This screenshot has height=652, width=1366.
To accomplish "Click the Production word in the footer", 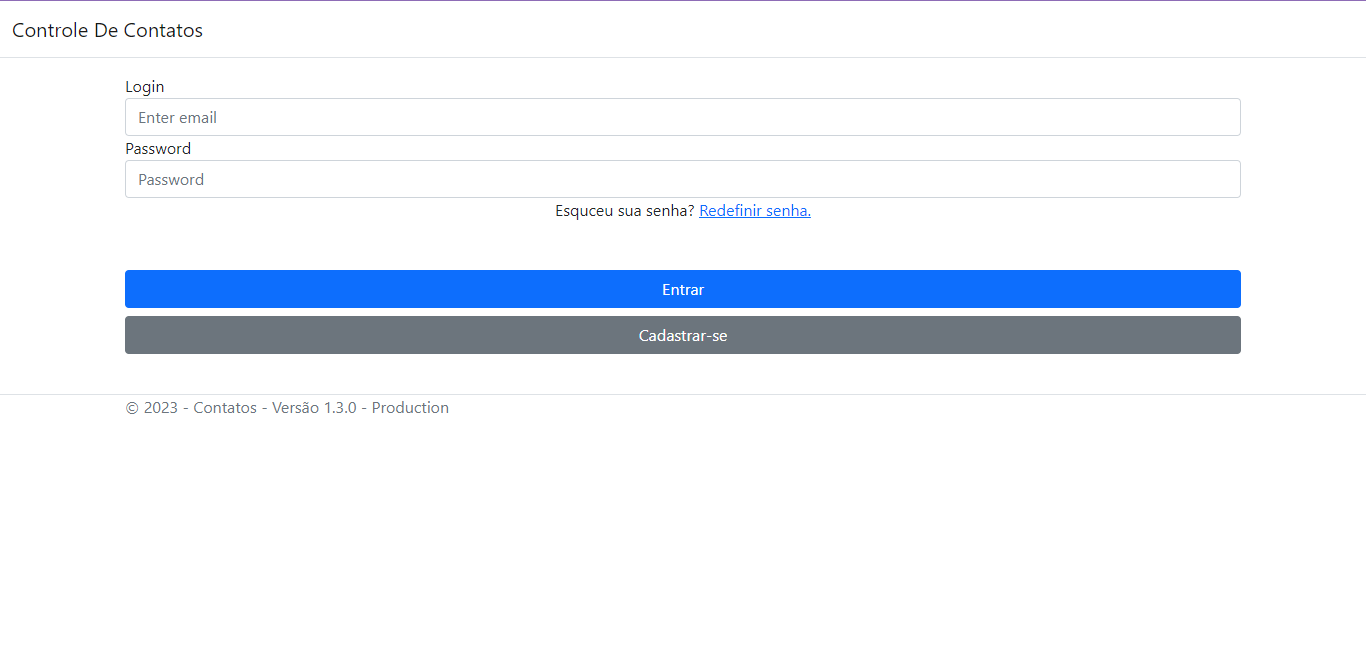I will click(x=410, y=408).
